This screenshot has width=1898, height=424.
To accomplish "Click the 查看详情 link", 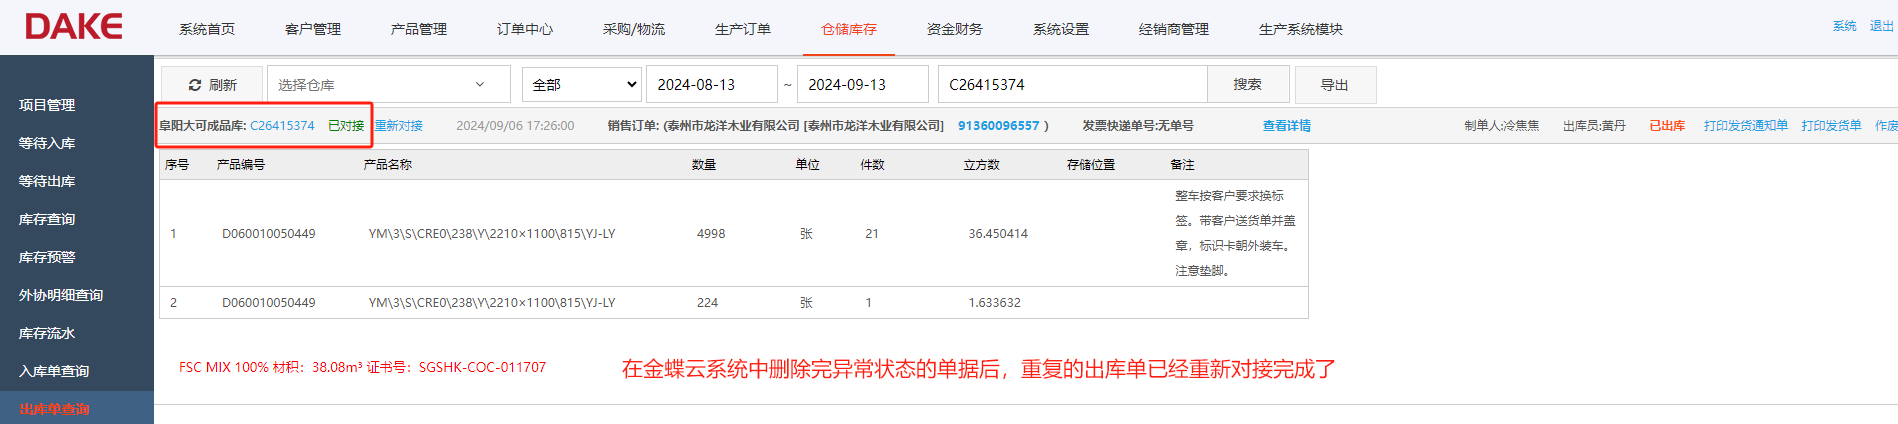I will pyautogui.click(x=1286, y=126).
